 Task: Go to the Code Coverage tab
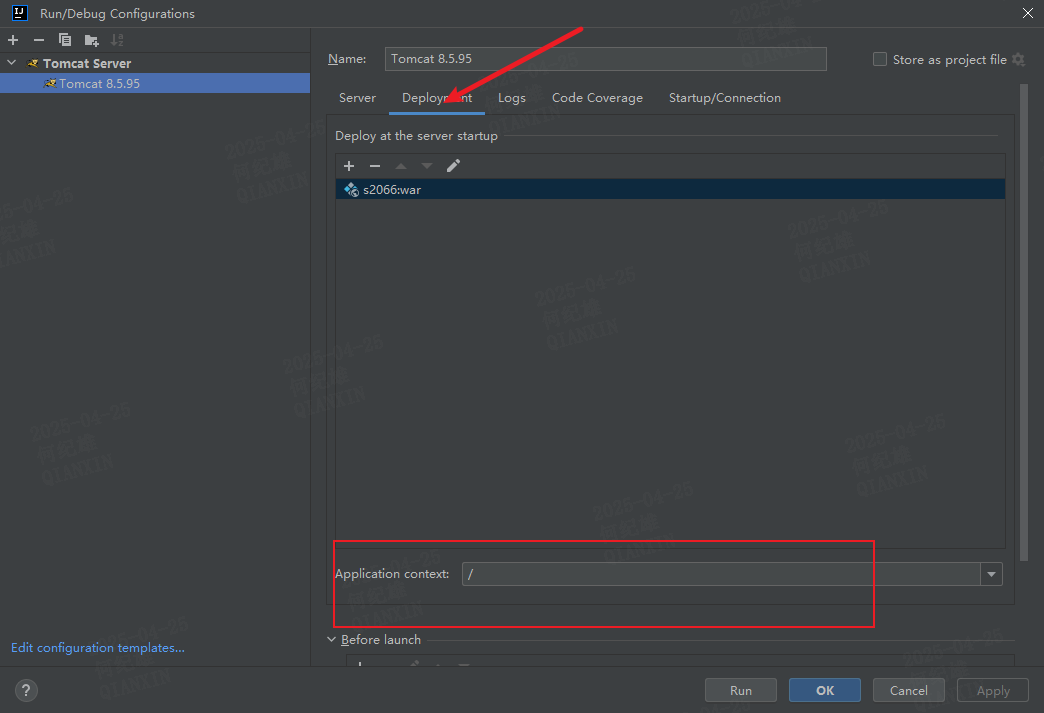(597, 98)
